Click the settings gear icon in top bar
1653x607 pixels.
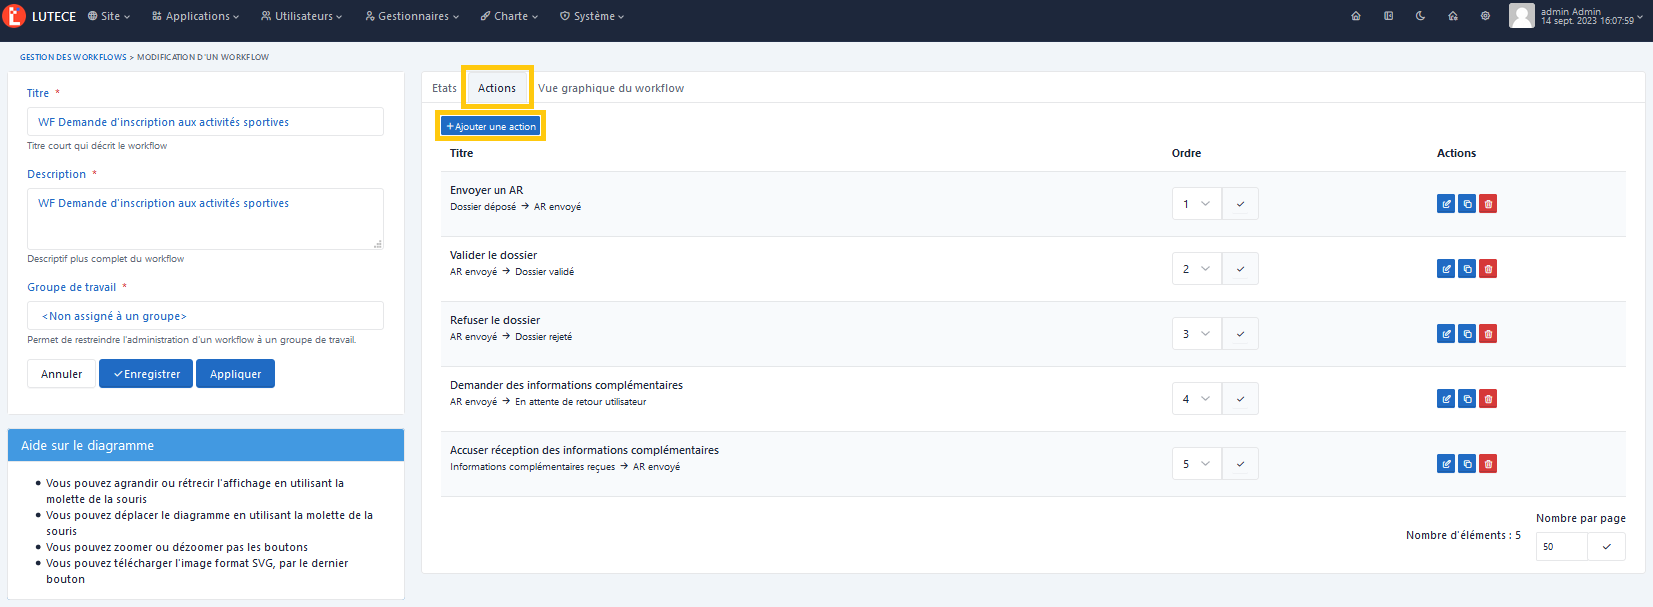pos(1485,16)
